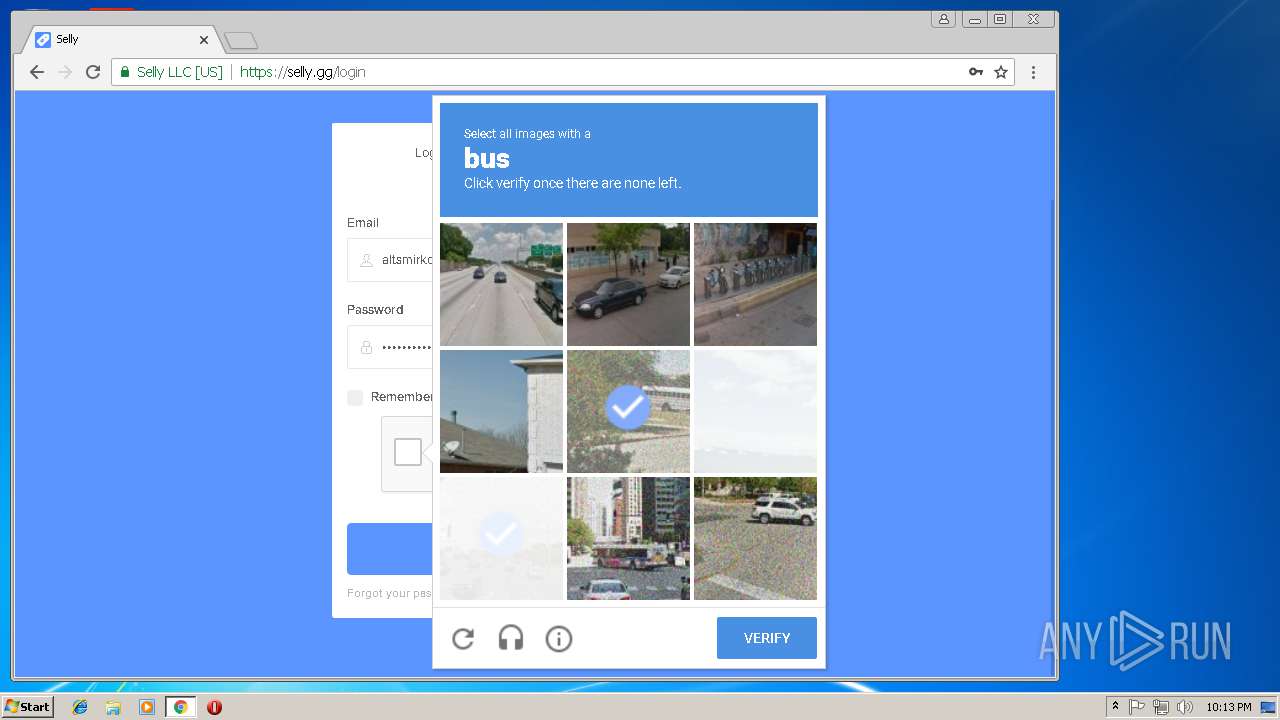
Task: Select the city street bus captcha image
Action: pos(628,538)
